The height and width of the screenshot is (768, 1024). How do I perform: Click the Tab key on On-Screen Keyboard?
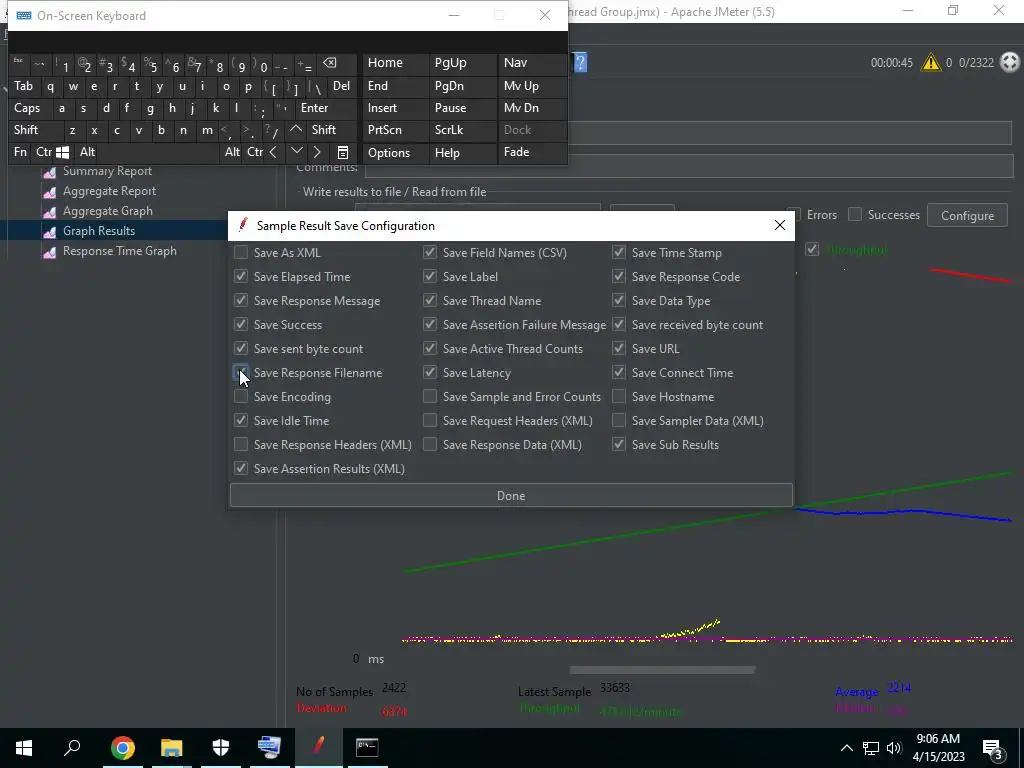coord(24,86)
